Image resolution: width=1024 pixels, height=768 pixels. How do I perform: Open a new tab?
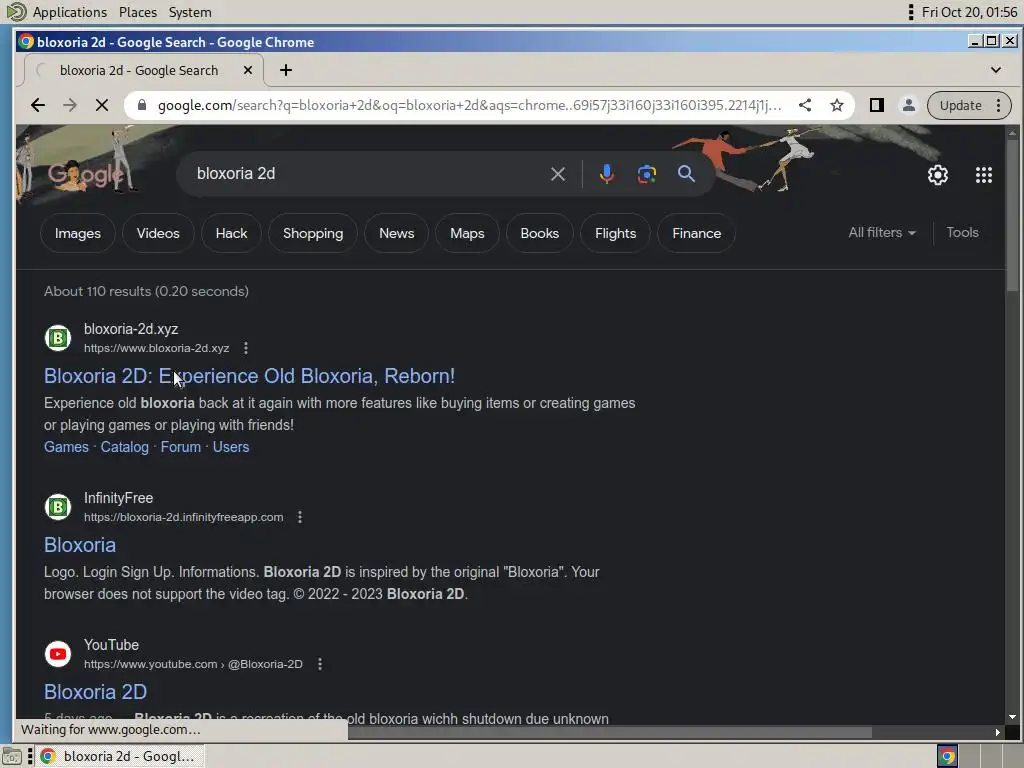286,70
